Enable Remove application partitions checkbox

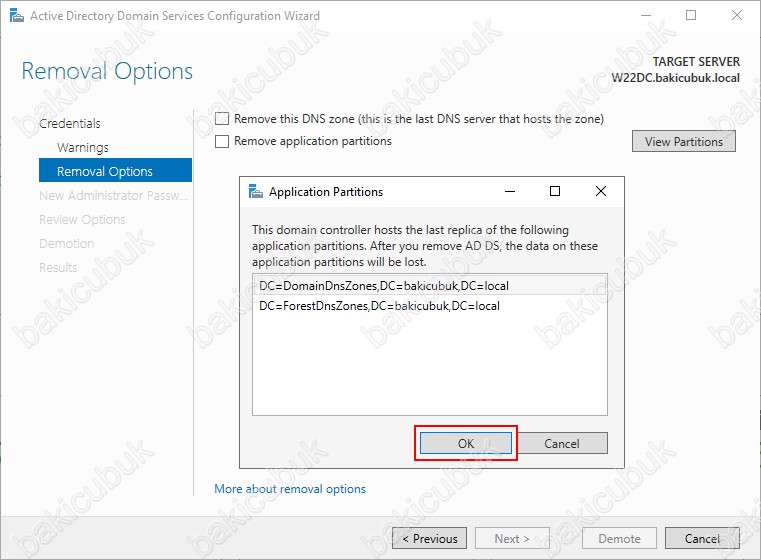[x=222, y=141]
